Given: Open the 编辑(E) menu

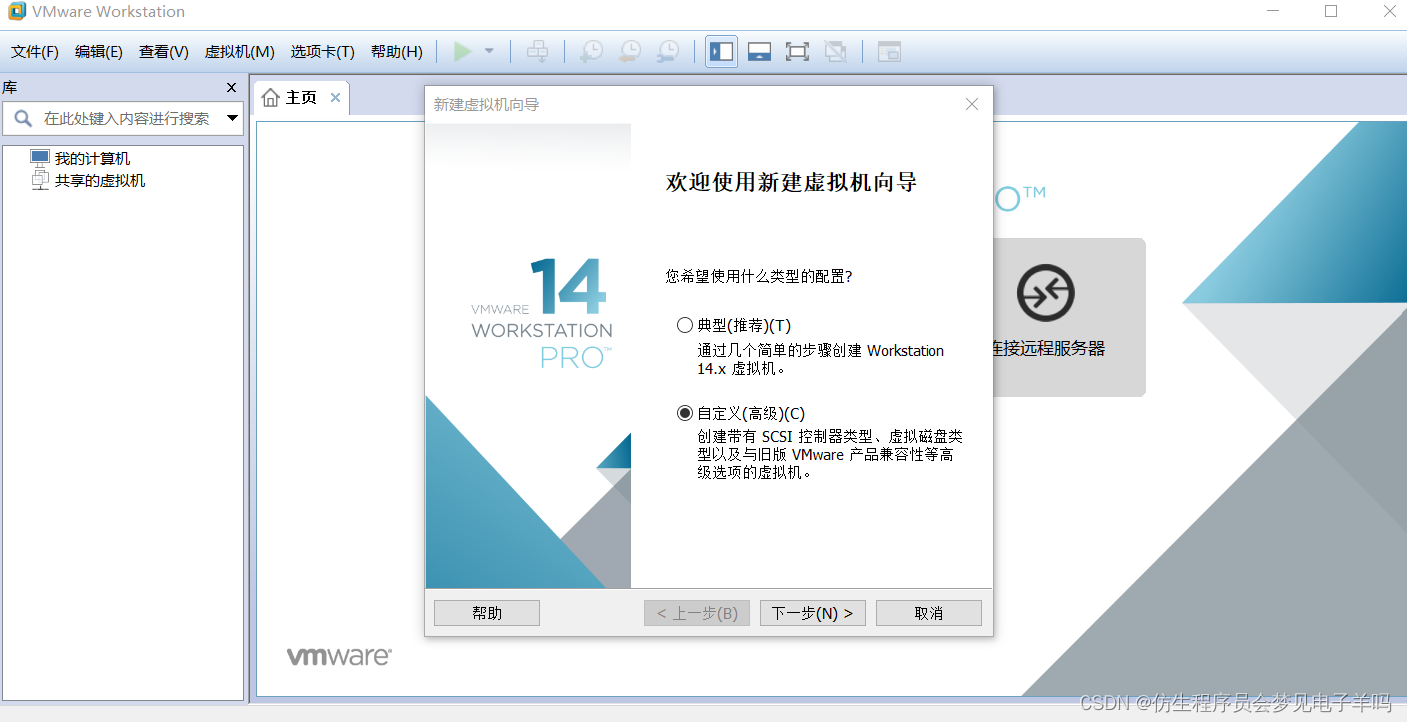Looking at the screenshot, I should [x=99, y=51].
